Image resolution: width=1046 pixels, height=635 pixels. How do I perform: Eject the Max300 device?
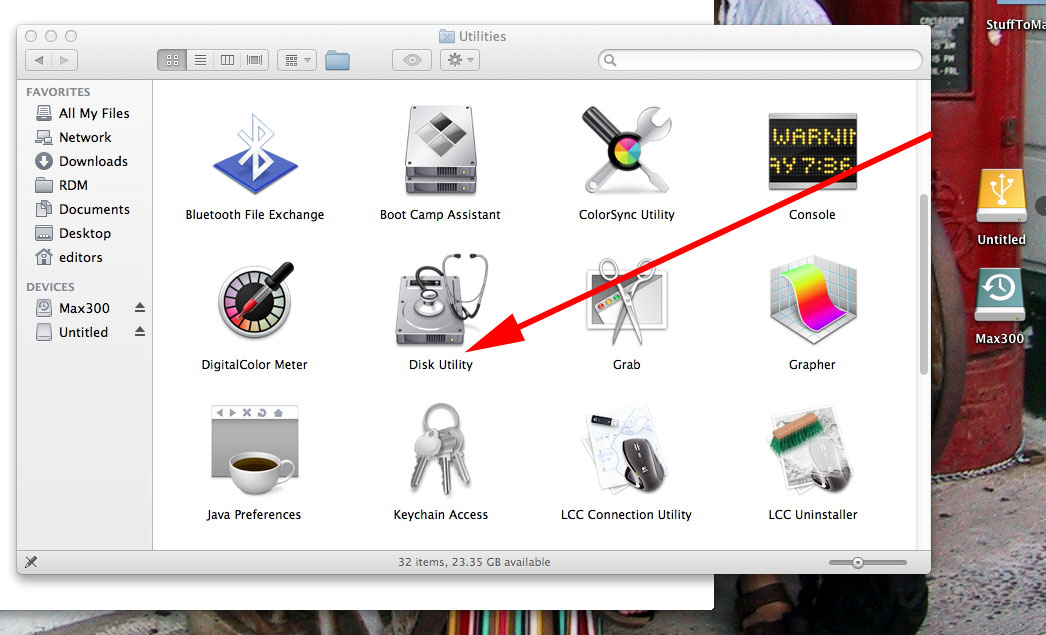pyautogui.click(x=139, y=307)
